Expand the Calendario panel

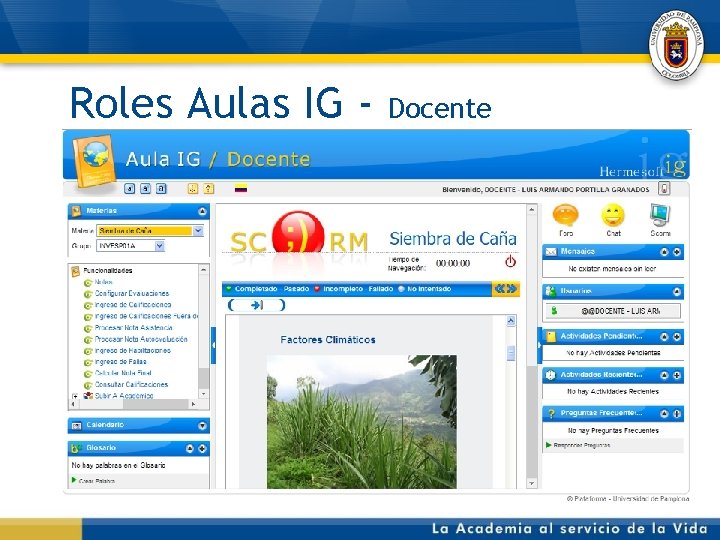point(202,426)
